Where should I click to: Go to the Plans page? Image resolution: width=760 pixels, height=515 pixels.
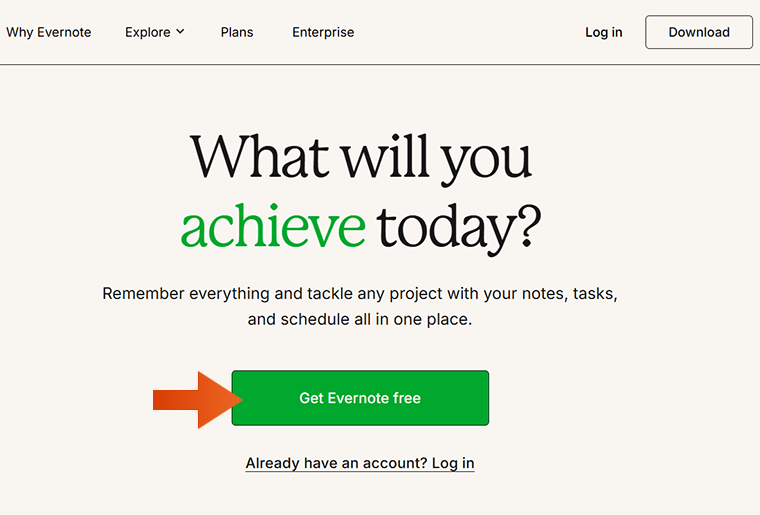click(237, 32)
